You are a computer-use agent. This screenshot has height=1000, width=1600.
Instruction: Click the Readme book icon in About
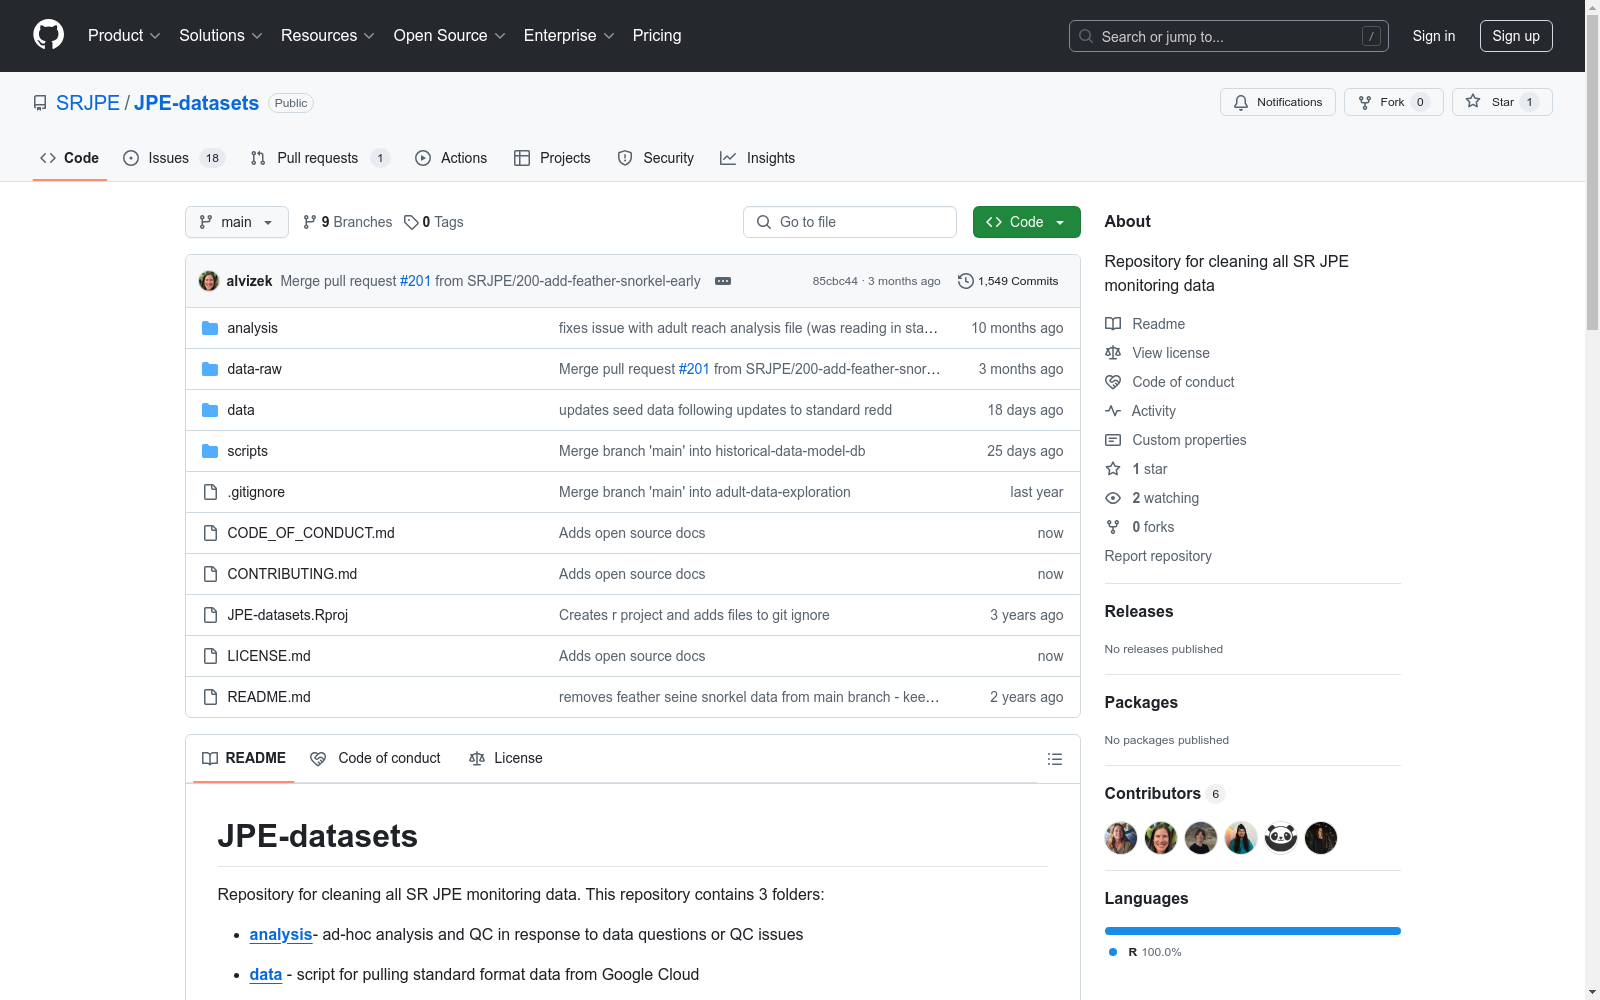[1113, 324]
